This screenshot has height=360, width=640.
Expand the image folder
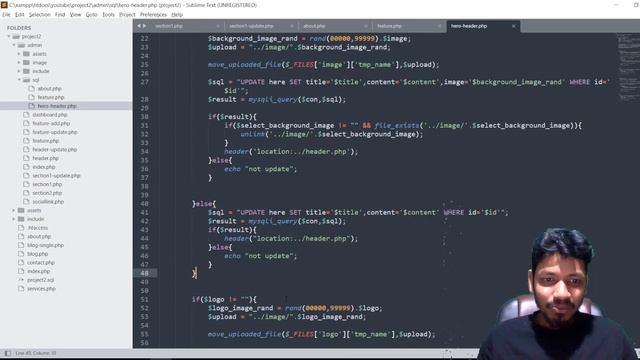coord(19,62)
